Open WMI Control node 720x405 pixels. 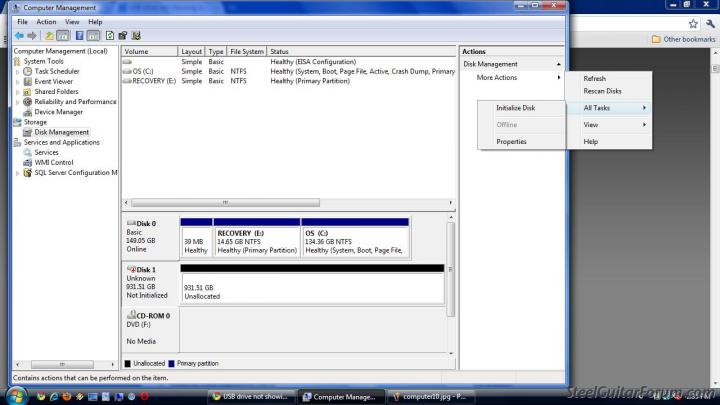click(54, 162)
